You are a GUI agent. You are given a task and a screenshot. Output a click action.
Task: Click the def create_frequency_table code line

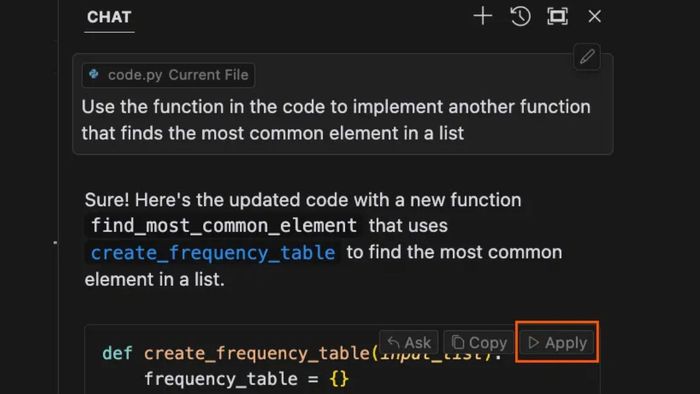click(x=302, y=353)
